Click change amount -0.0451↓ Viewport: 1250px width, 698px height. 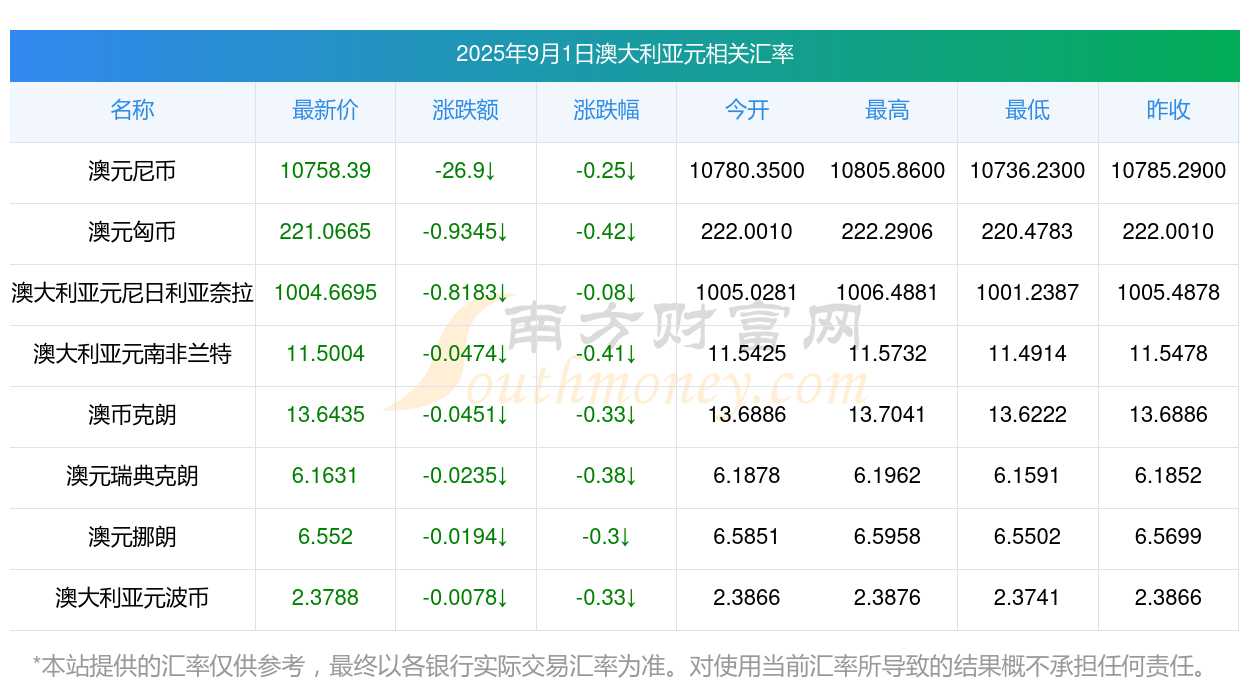[x=466, y=415]
